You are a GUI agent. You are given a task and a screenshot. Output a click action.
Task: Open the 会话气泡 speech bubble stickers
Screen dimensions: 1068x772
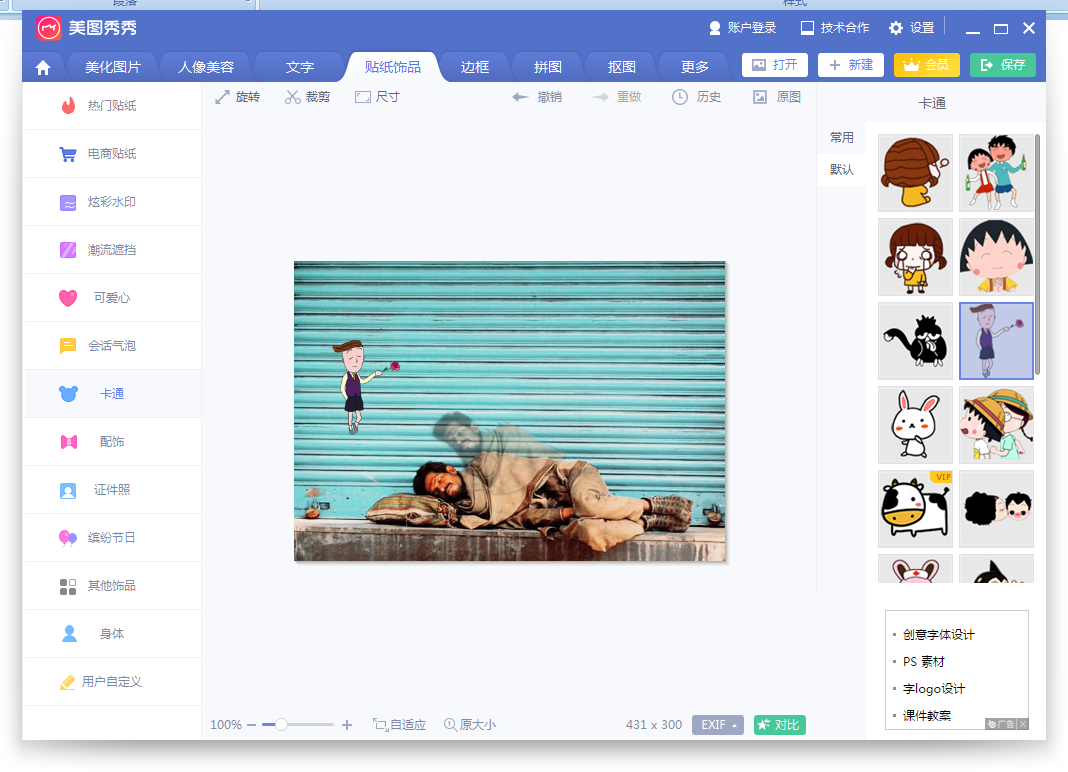click(x=112, y=345)
